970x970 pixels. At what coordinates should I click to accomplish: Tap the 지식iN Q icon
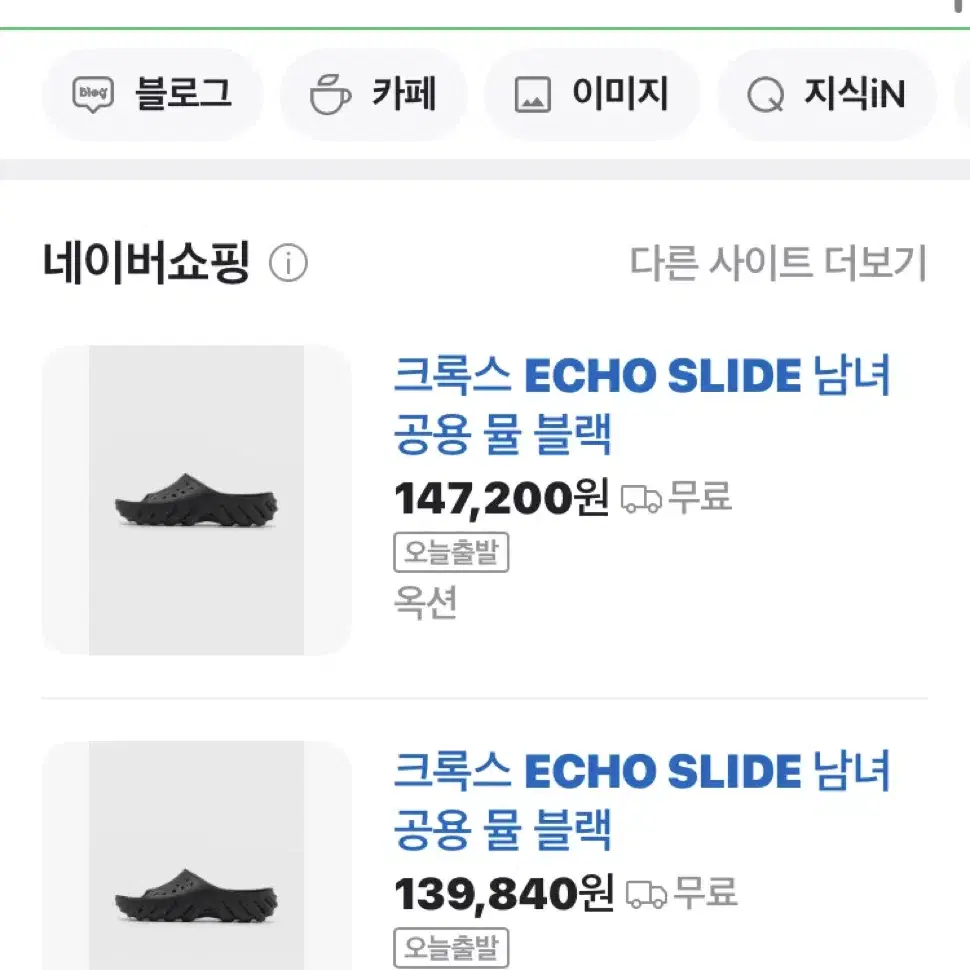(x=765, y=95)
